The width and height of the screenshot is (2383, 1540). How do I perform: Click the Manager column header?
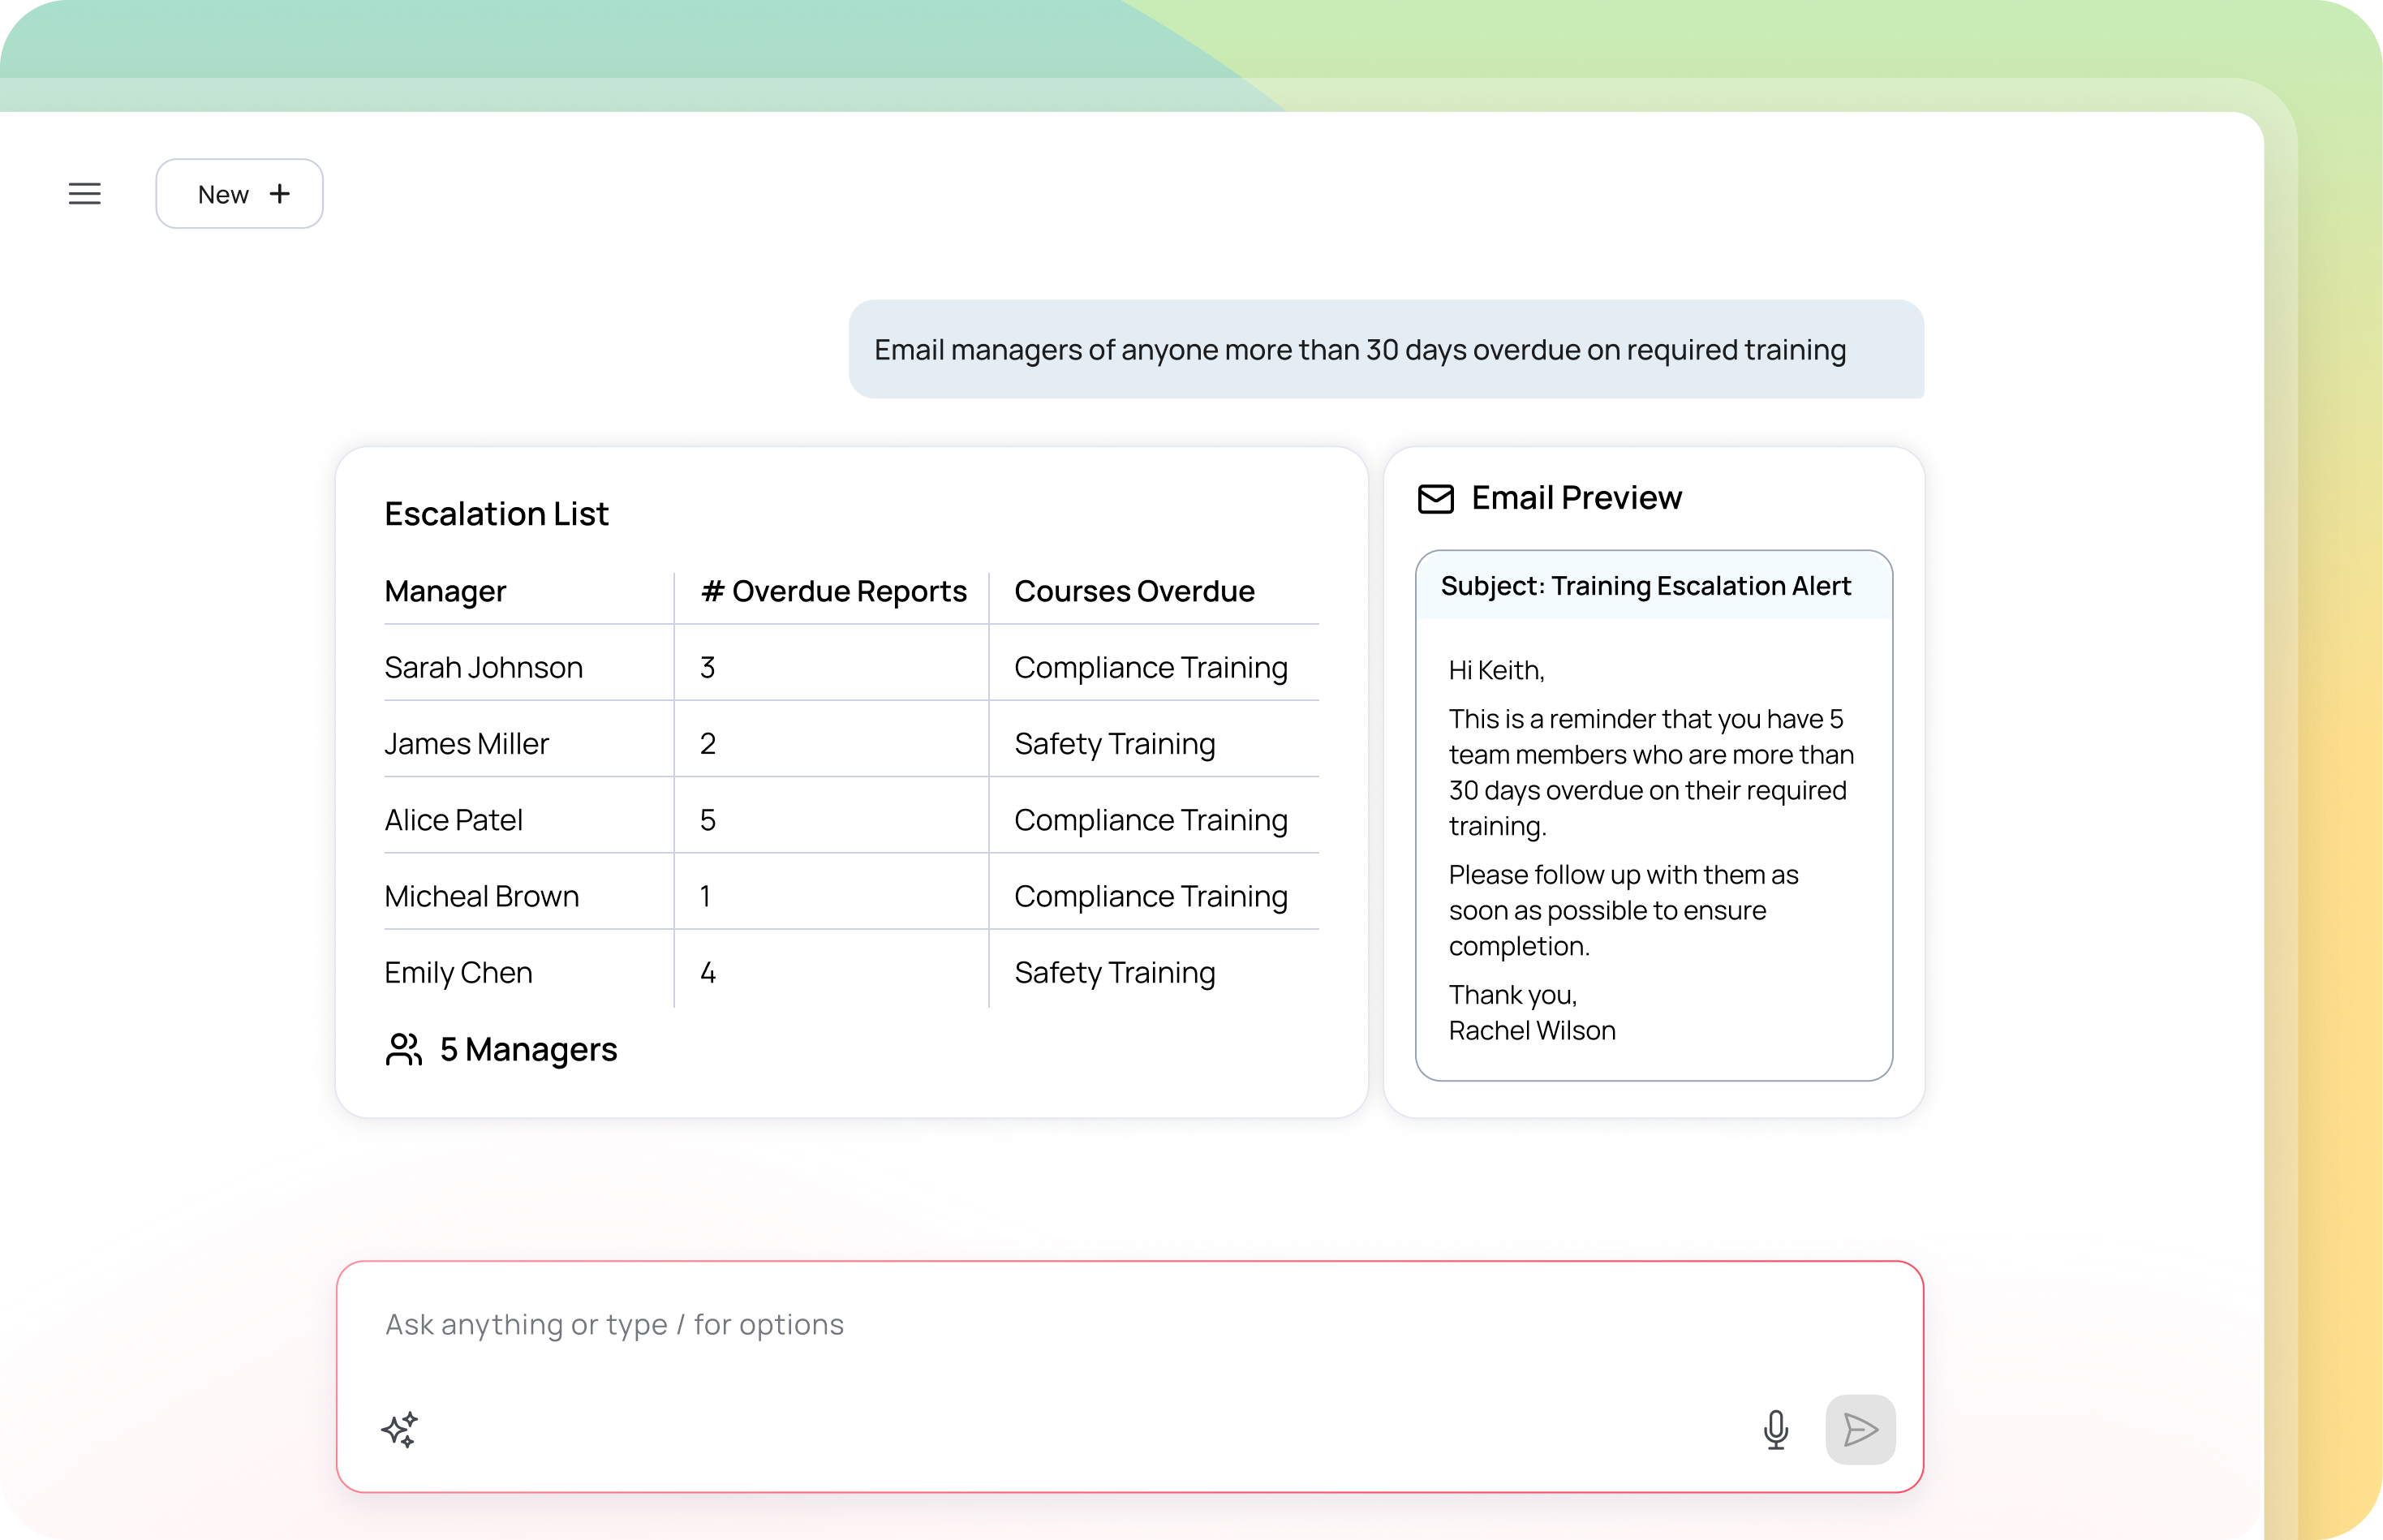point(445,591)
